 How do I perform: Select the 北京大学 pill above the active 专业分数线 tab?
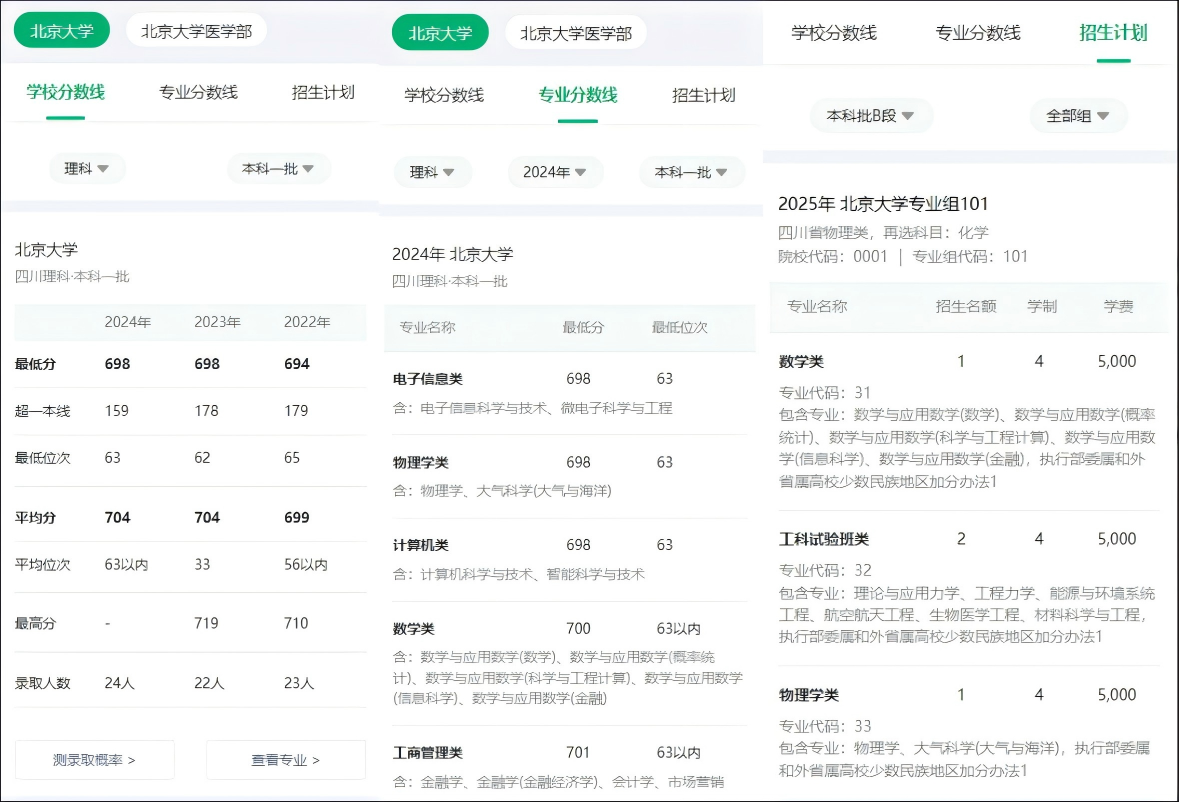[440, 33]
